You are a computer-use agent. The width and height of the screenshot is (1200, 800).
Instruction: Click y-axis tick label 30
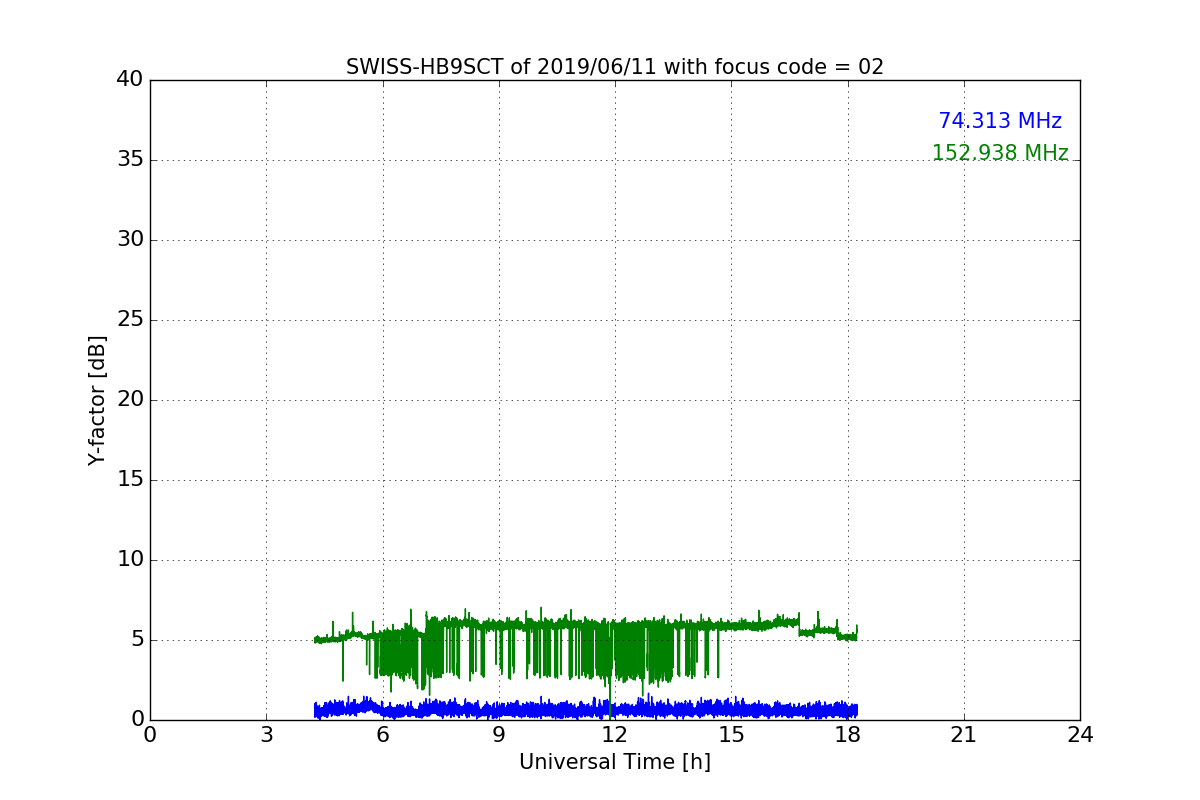click(x=130, y=240)
